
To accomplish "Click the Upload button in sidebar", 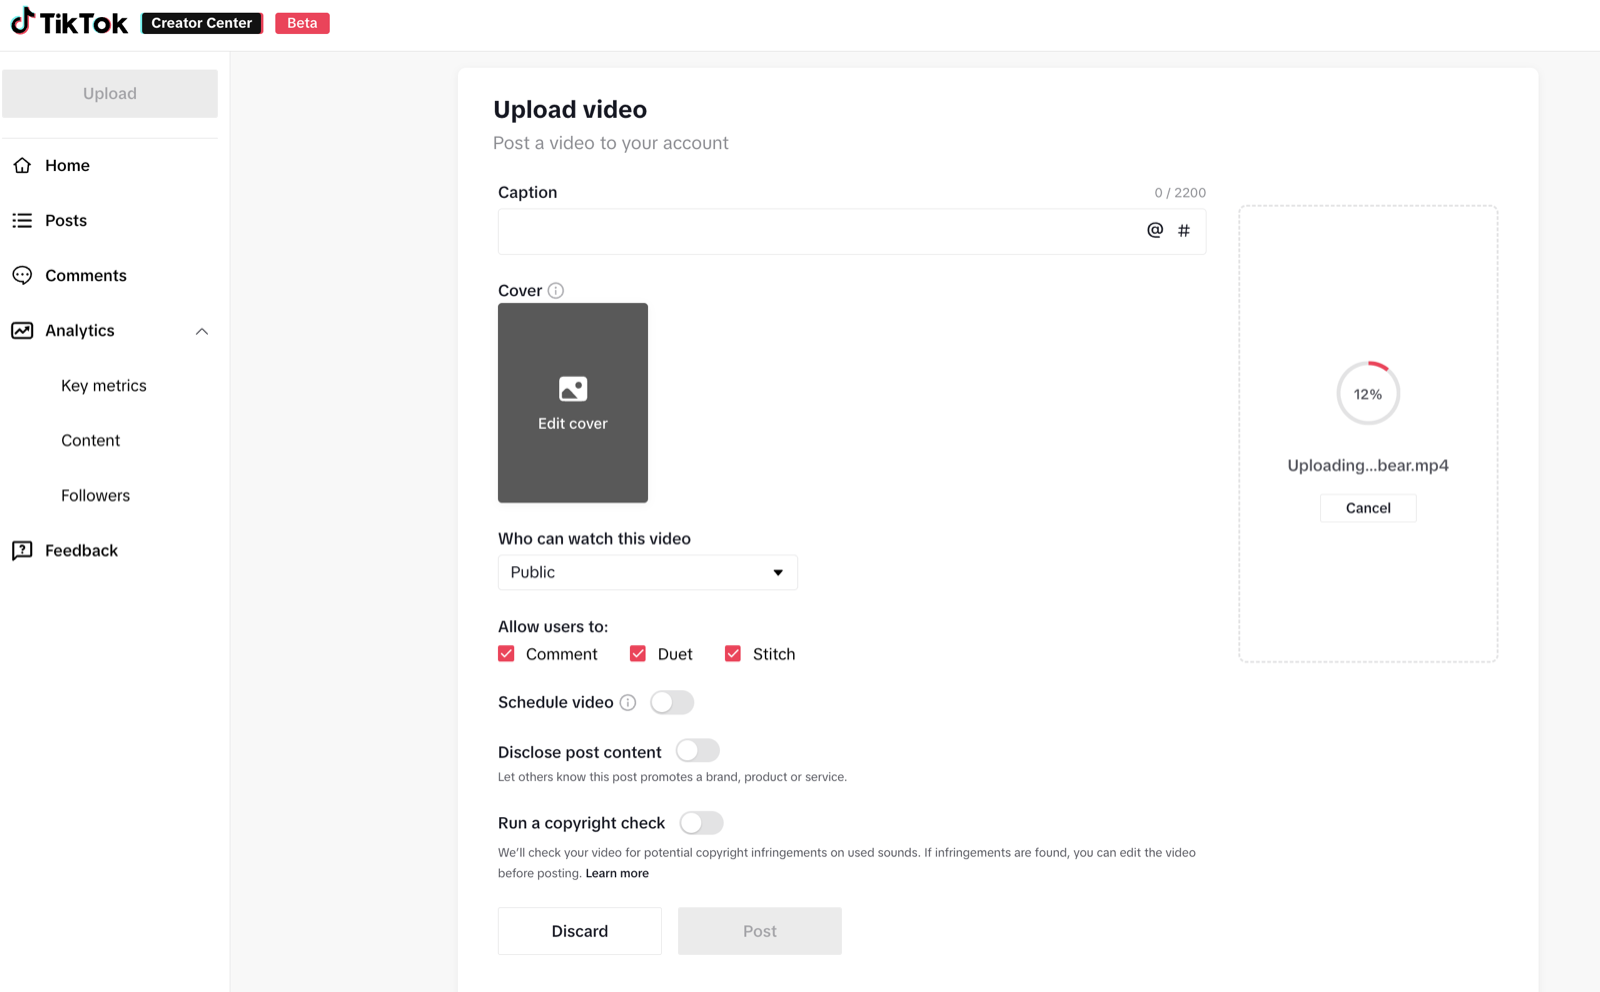I will (x=110, y=93).
